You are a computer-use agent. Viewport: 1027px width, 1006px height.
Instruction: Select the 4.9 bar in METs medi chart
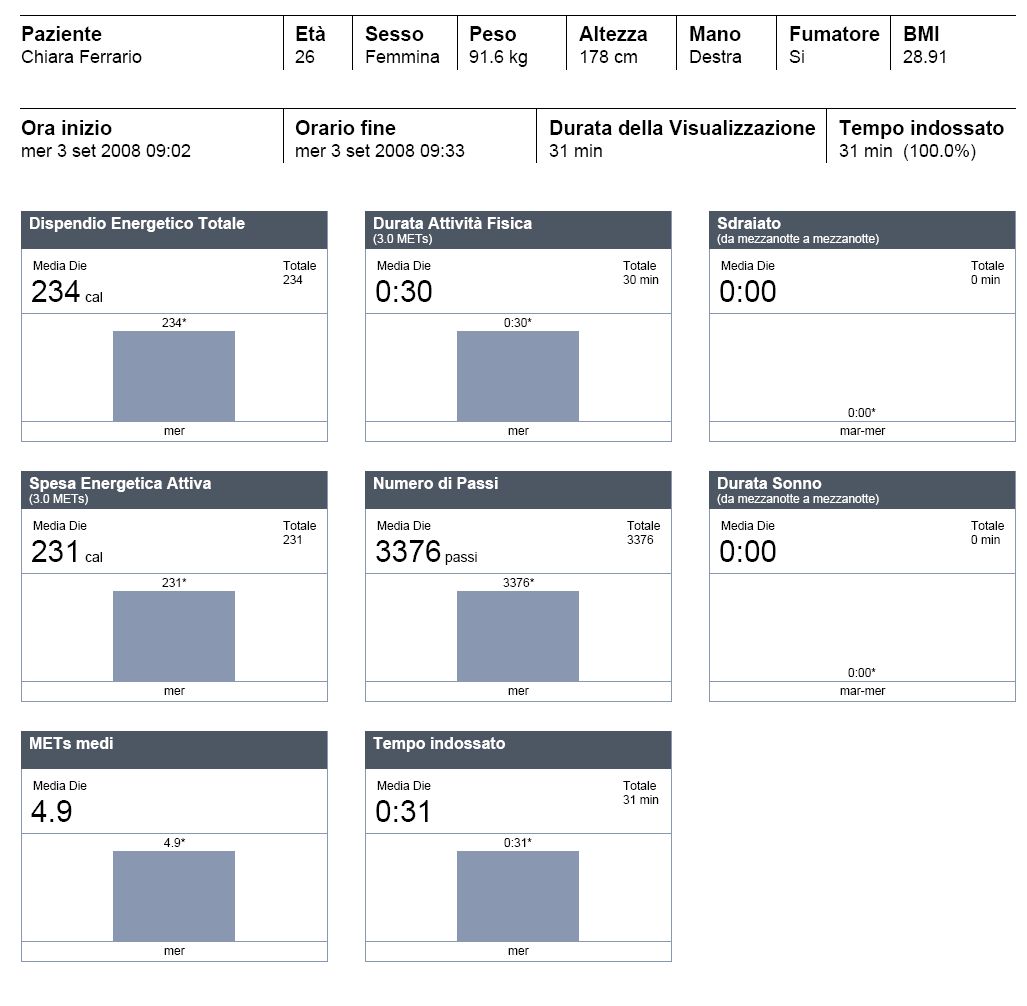(174, 896)
